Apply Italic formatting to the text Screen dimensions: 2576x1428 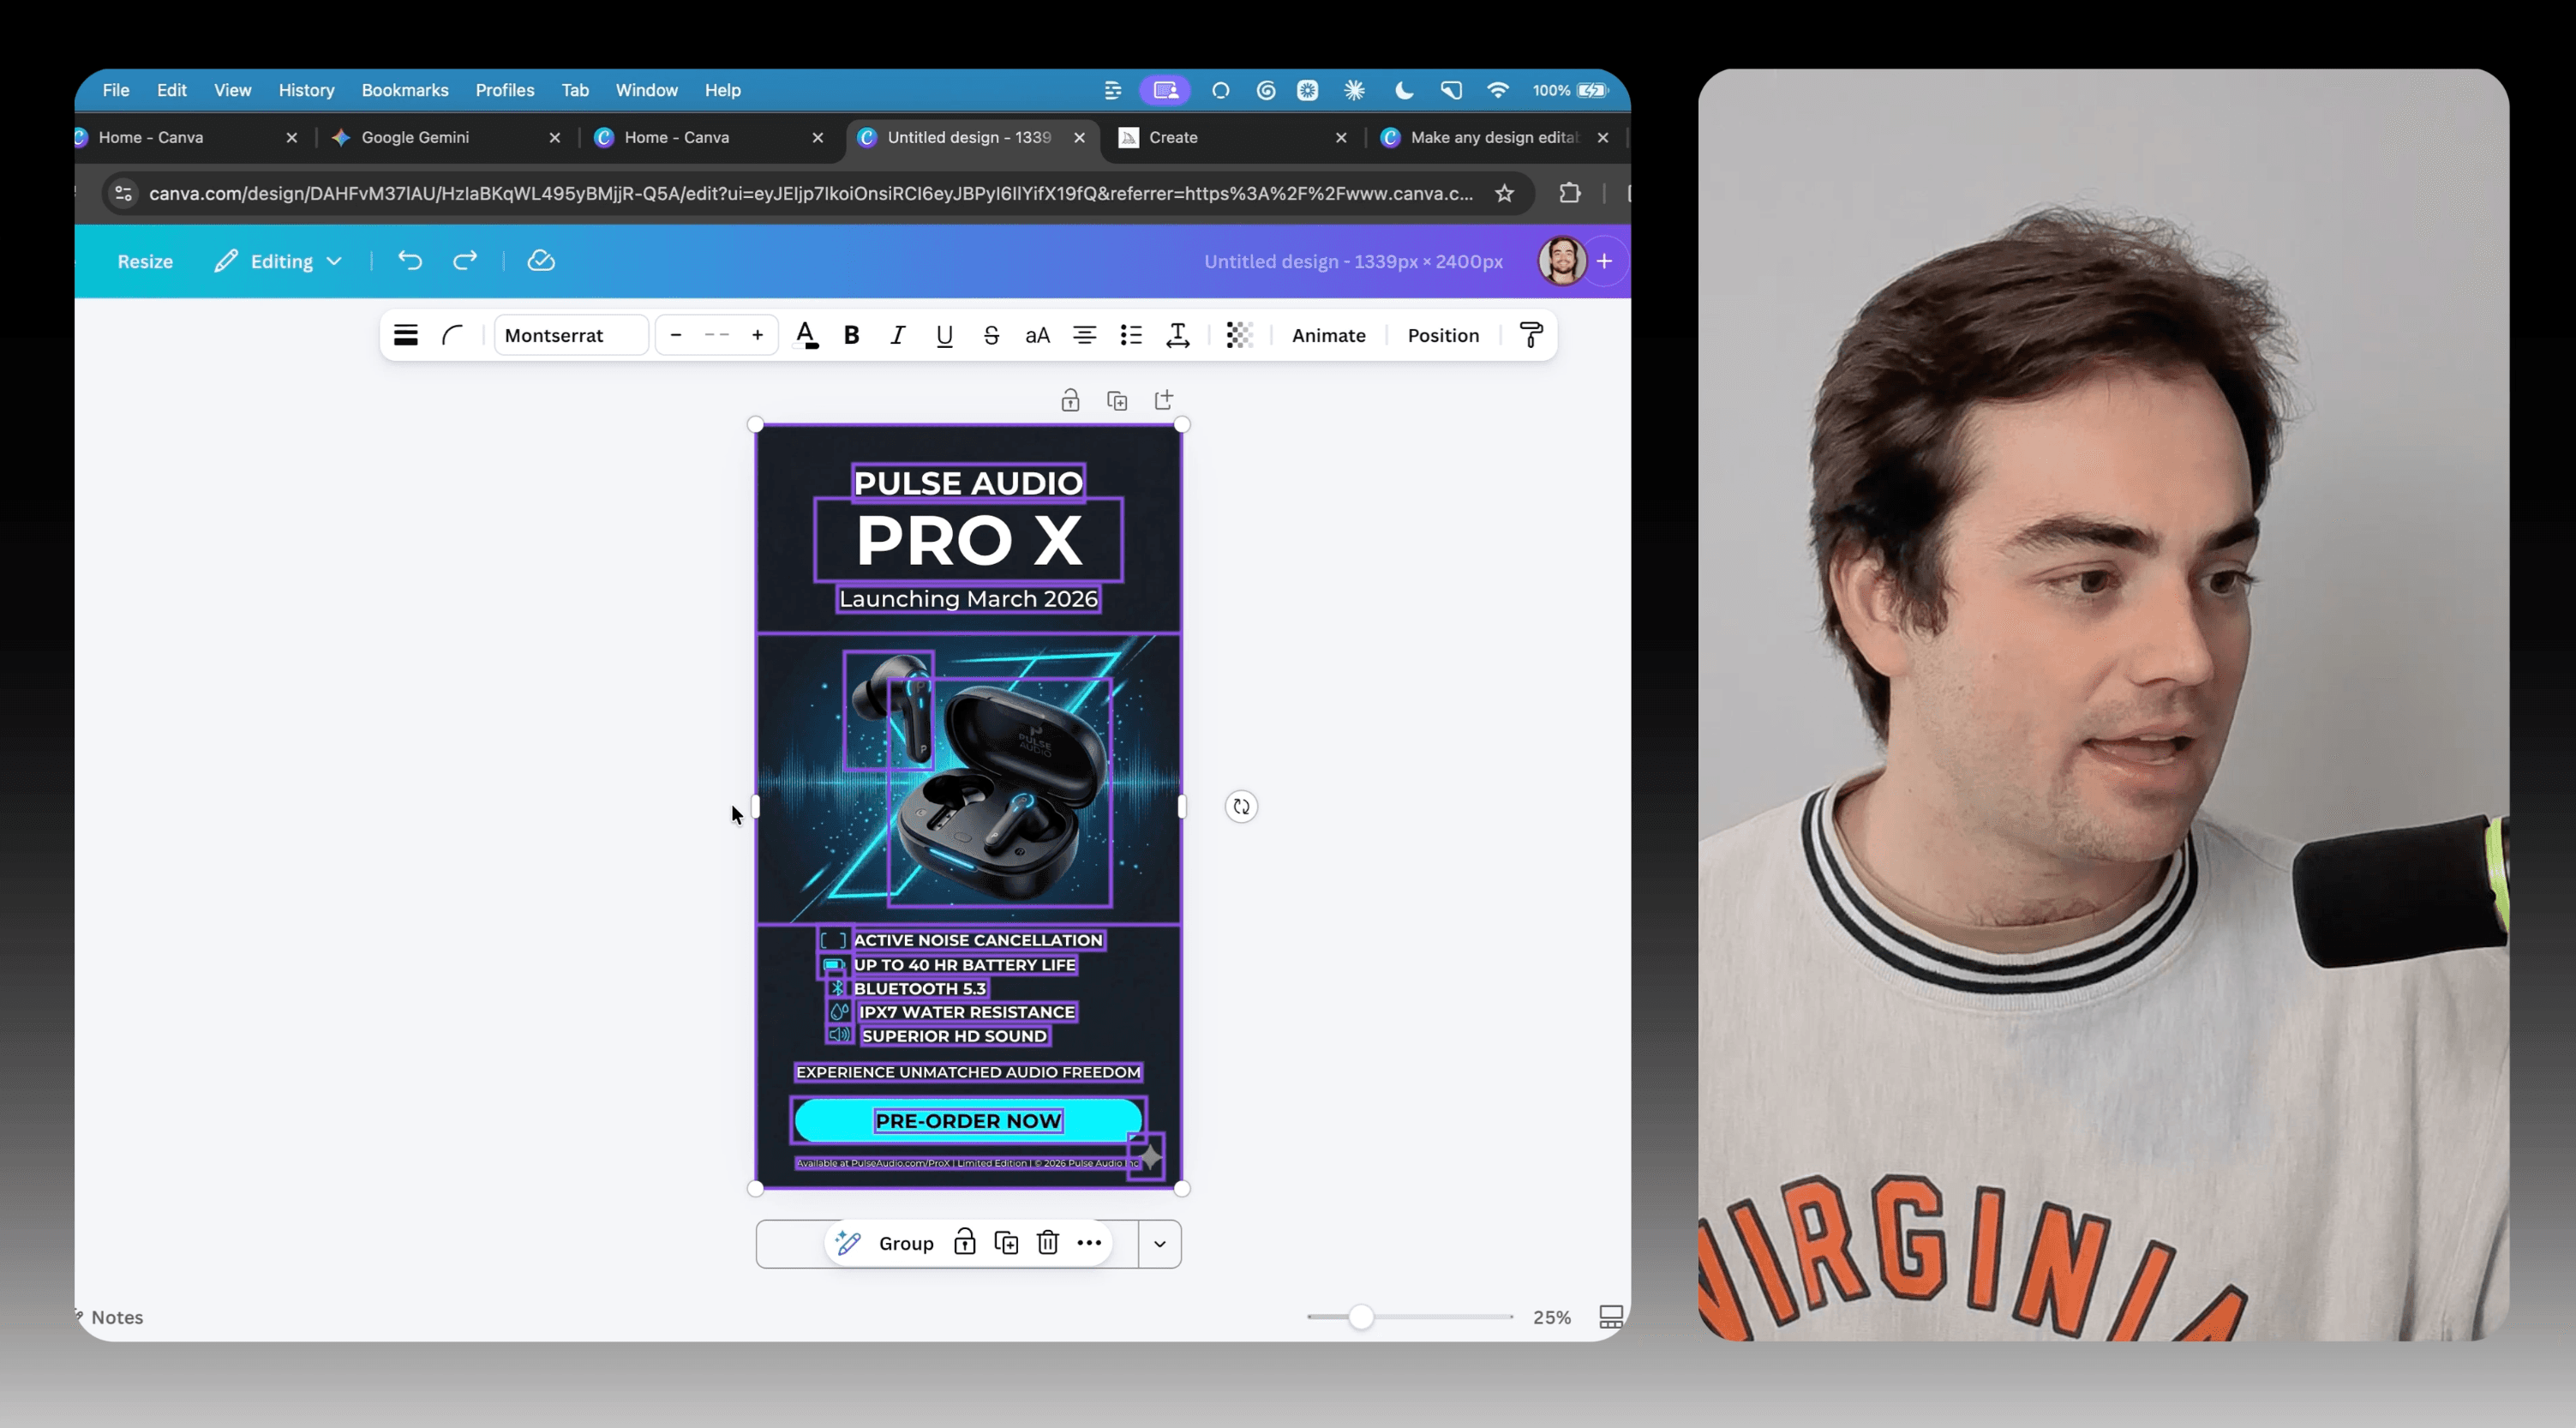click(x=897, y=336)
